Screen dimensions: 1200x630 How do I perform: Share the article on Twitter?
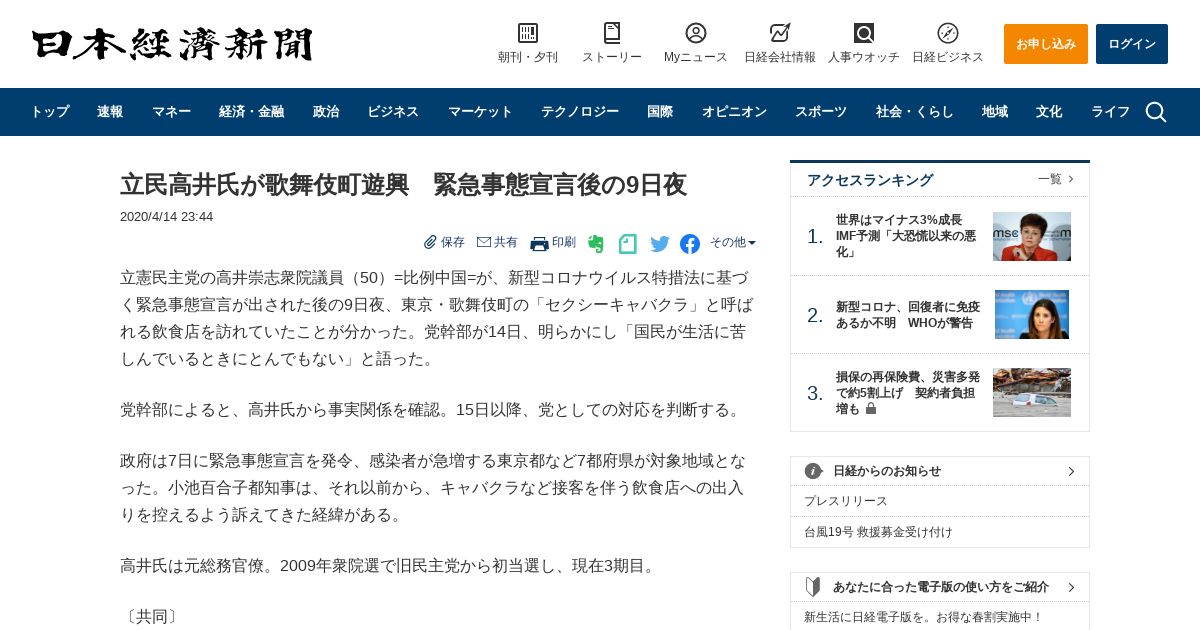tap(660, 243)
